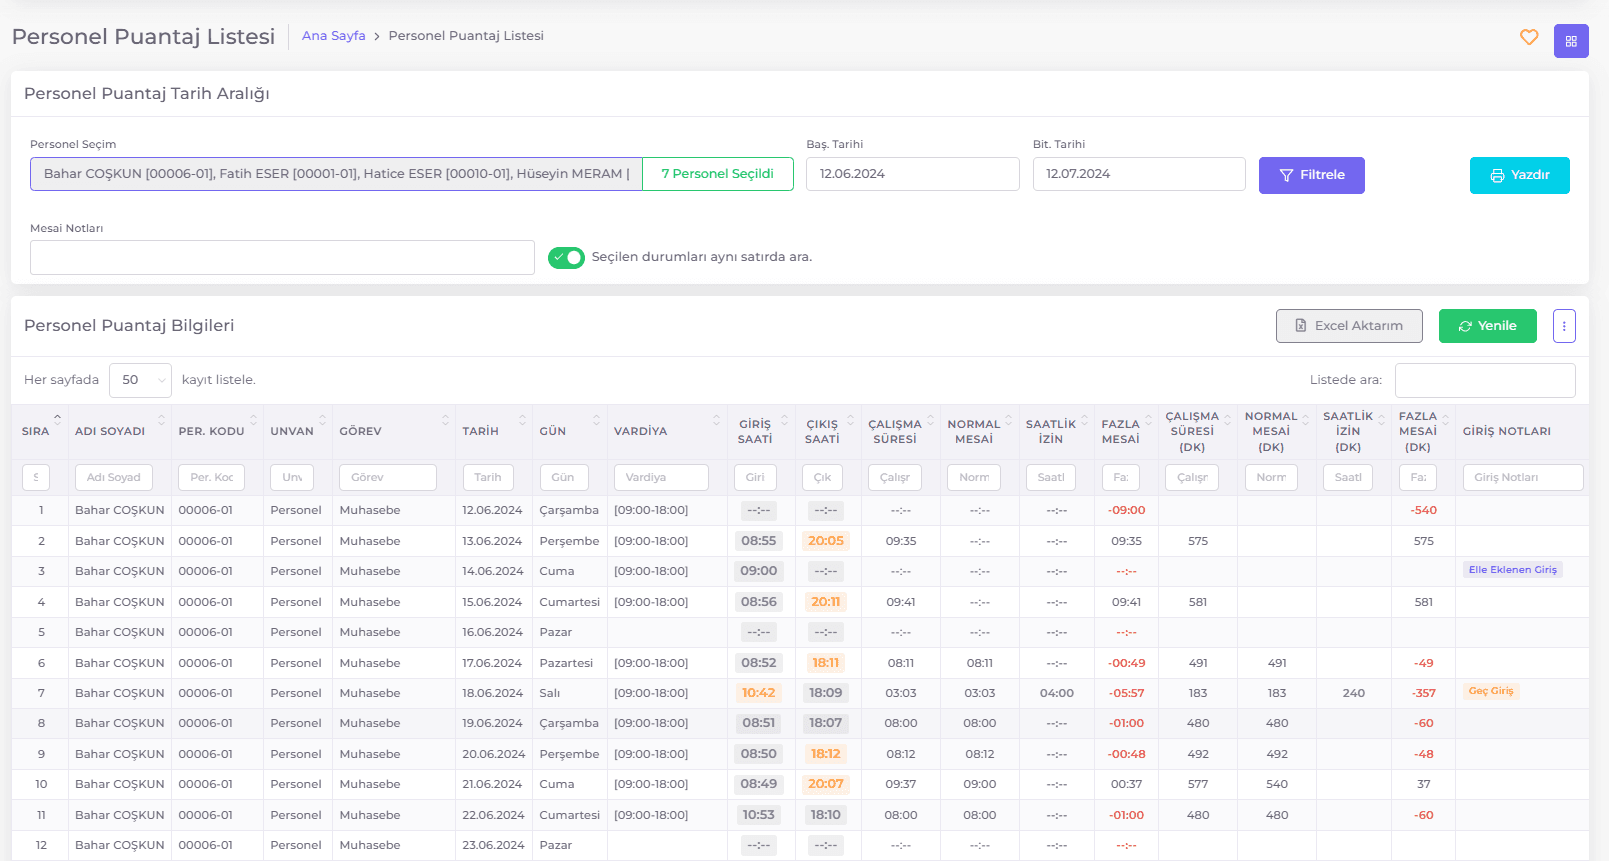Focus the Listede ara search field
Screen dimensions: 1609x861
(1485, 380)
